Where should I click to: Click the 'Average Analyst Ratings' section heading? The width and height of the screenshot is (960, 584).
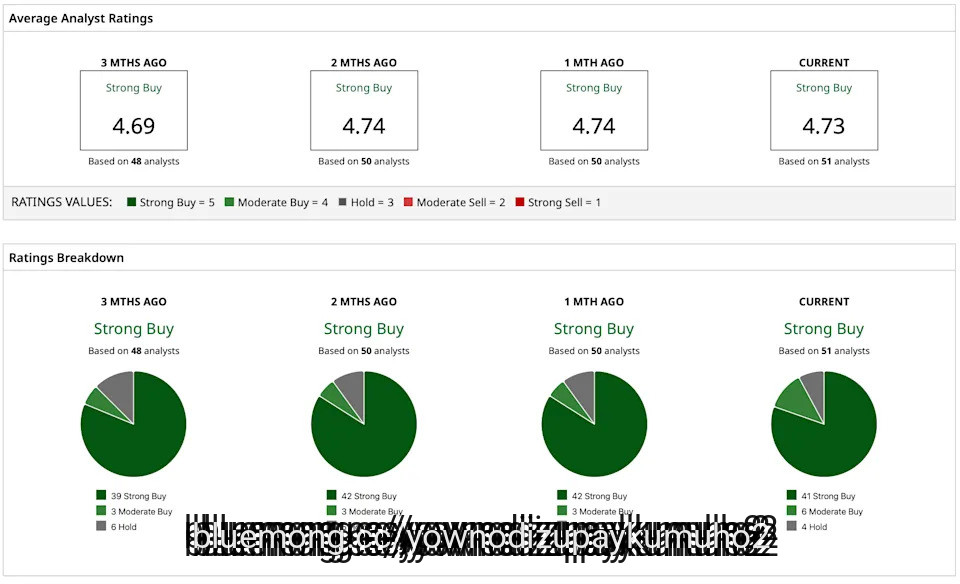coord(81,18)
